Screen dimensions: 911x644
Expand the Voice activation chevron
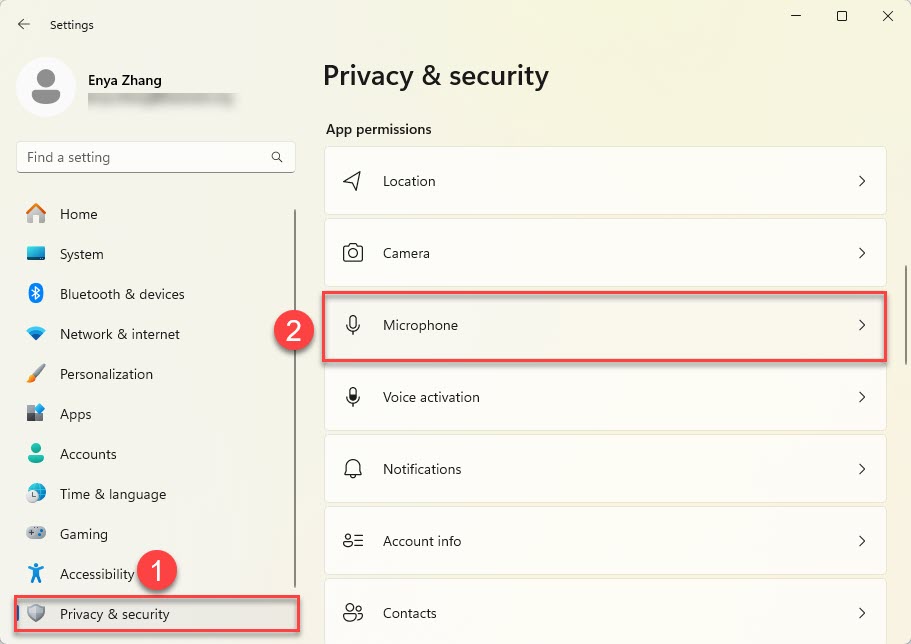[x=861, y=397]
